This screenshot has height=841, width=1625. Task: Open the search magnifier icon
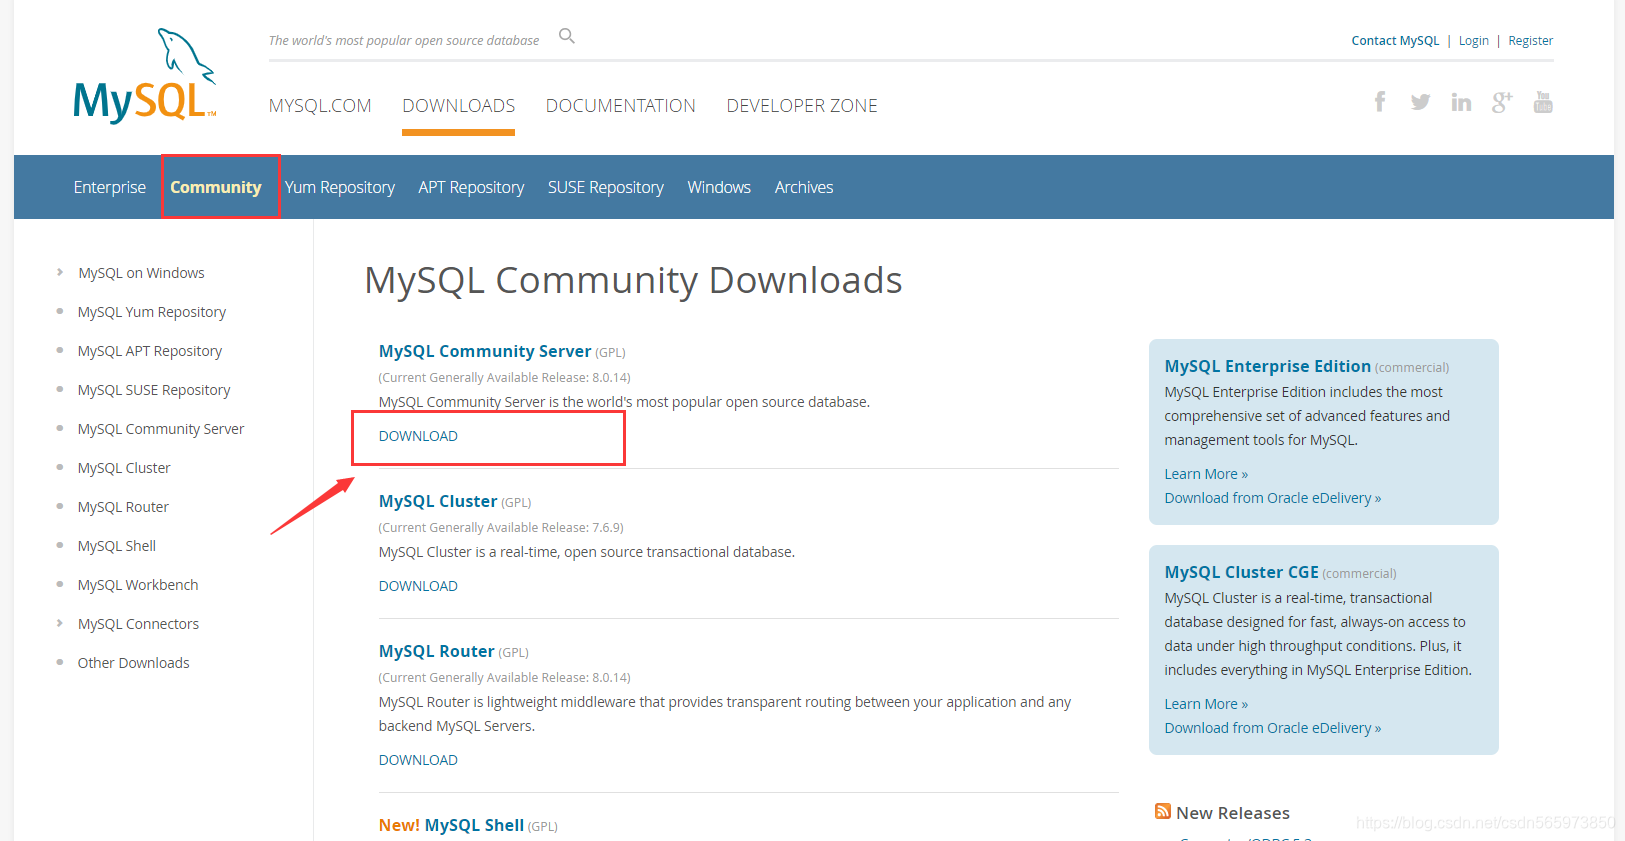click(x=567, y=37)
